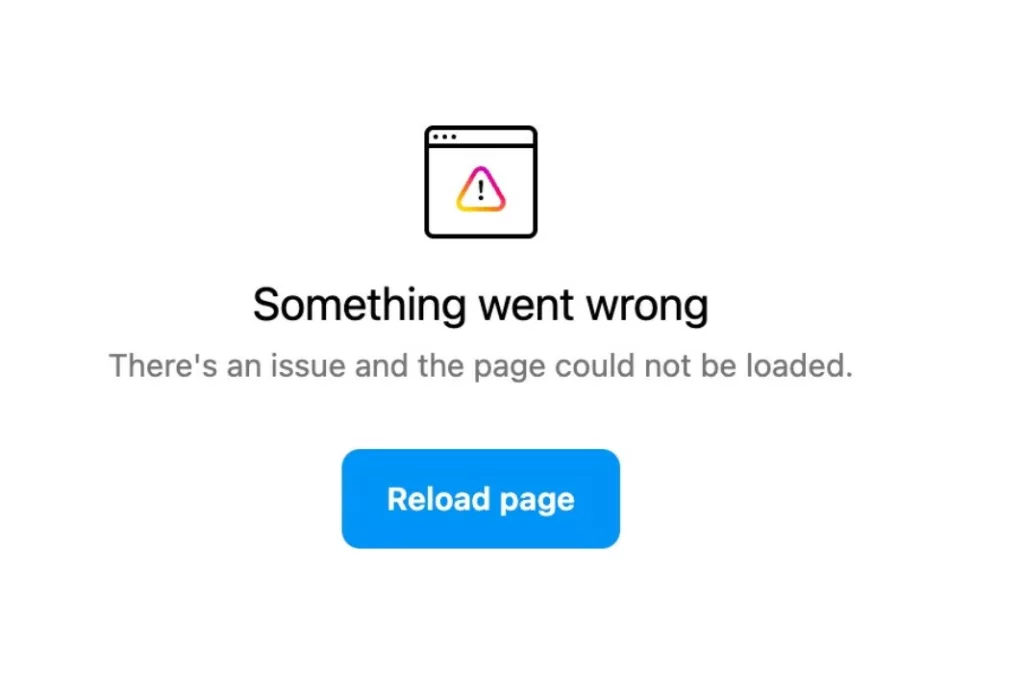Click the leftmost dot in icon's title bar
1024x699 pixels.
[436, 137]
